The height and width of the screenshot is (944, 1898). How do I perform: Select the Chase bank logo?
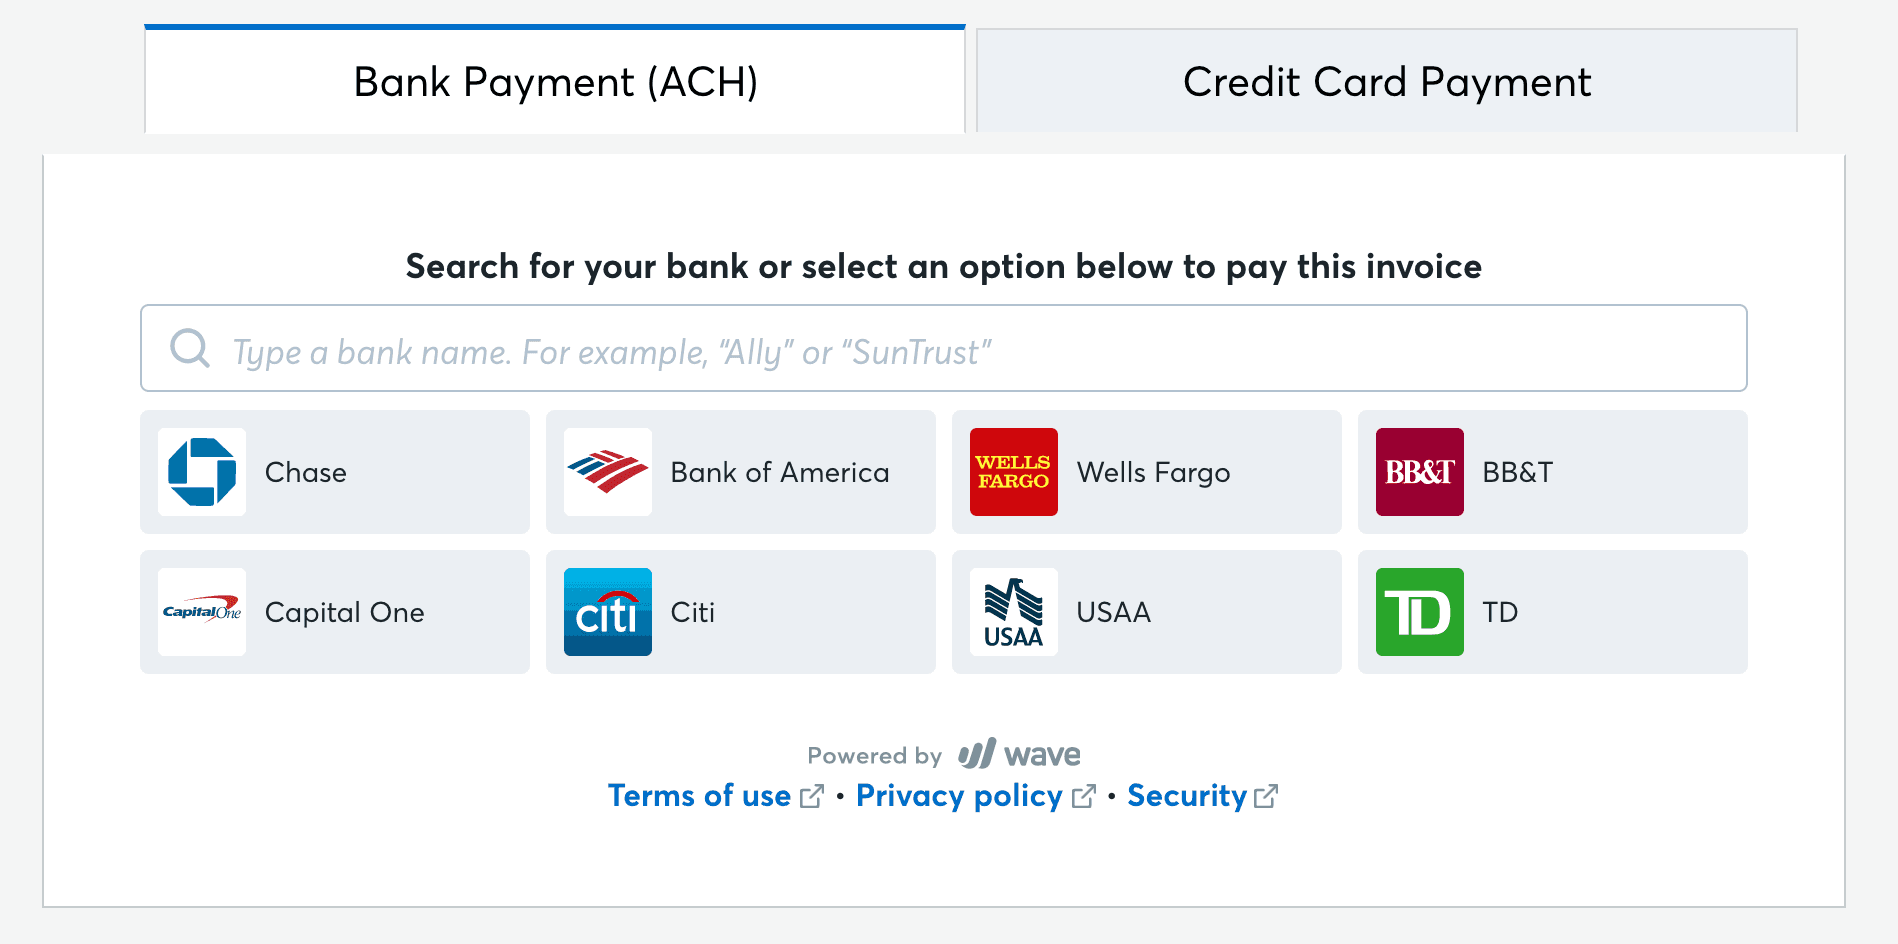click(x=201, y=472)
